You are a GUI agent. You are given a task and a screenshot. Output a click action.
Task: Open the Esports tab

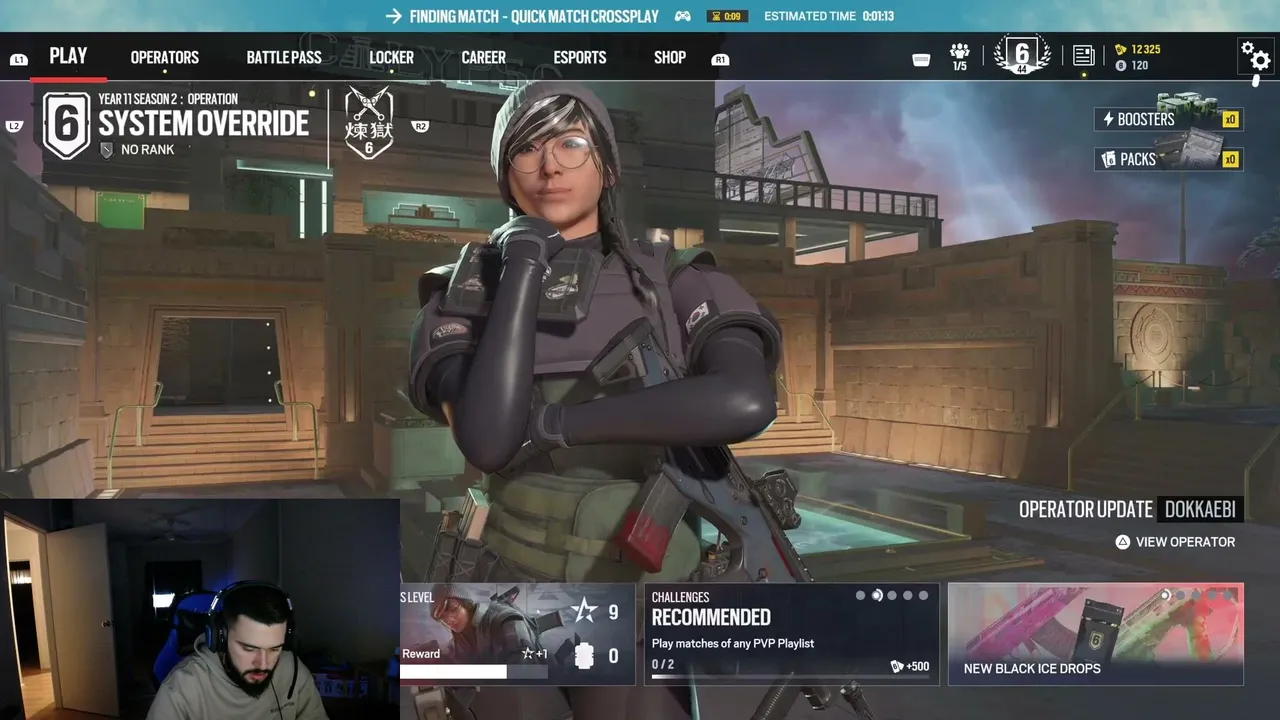coord(580,58)
